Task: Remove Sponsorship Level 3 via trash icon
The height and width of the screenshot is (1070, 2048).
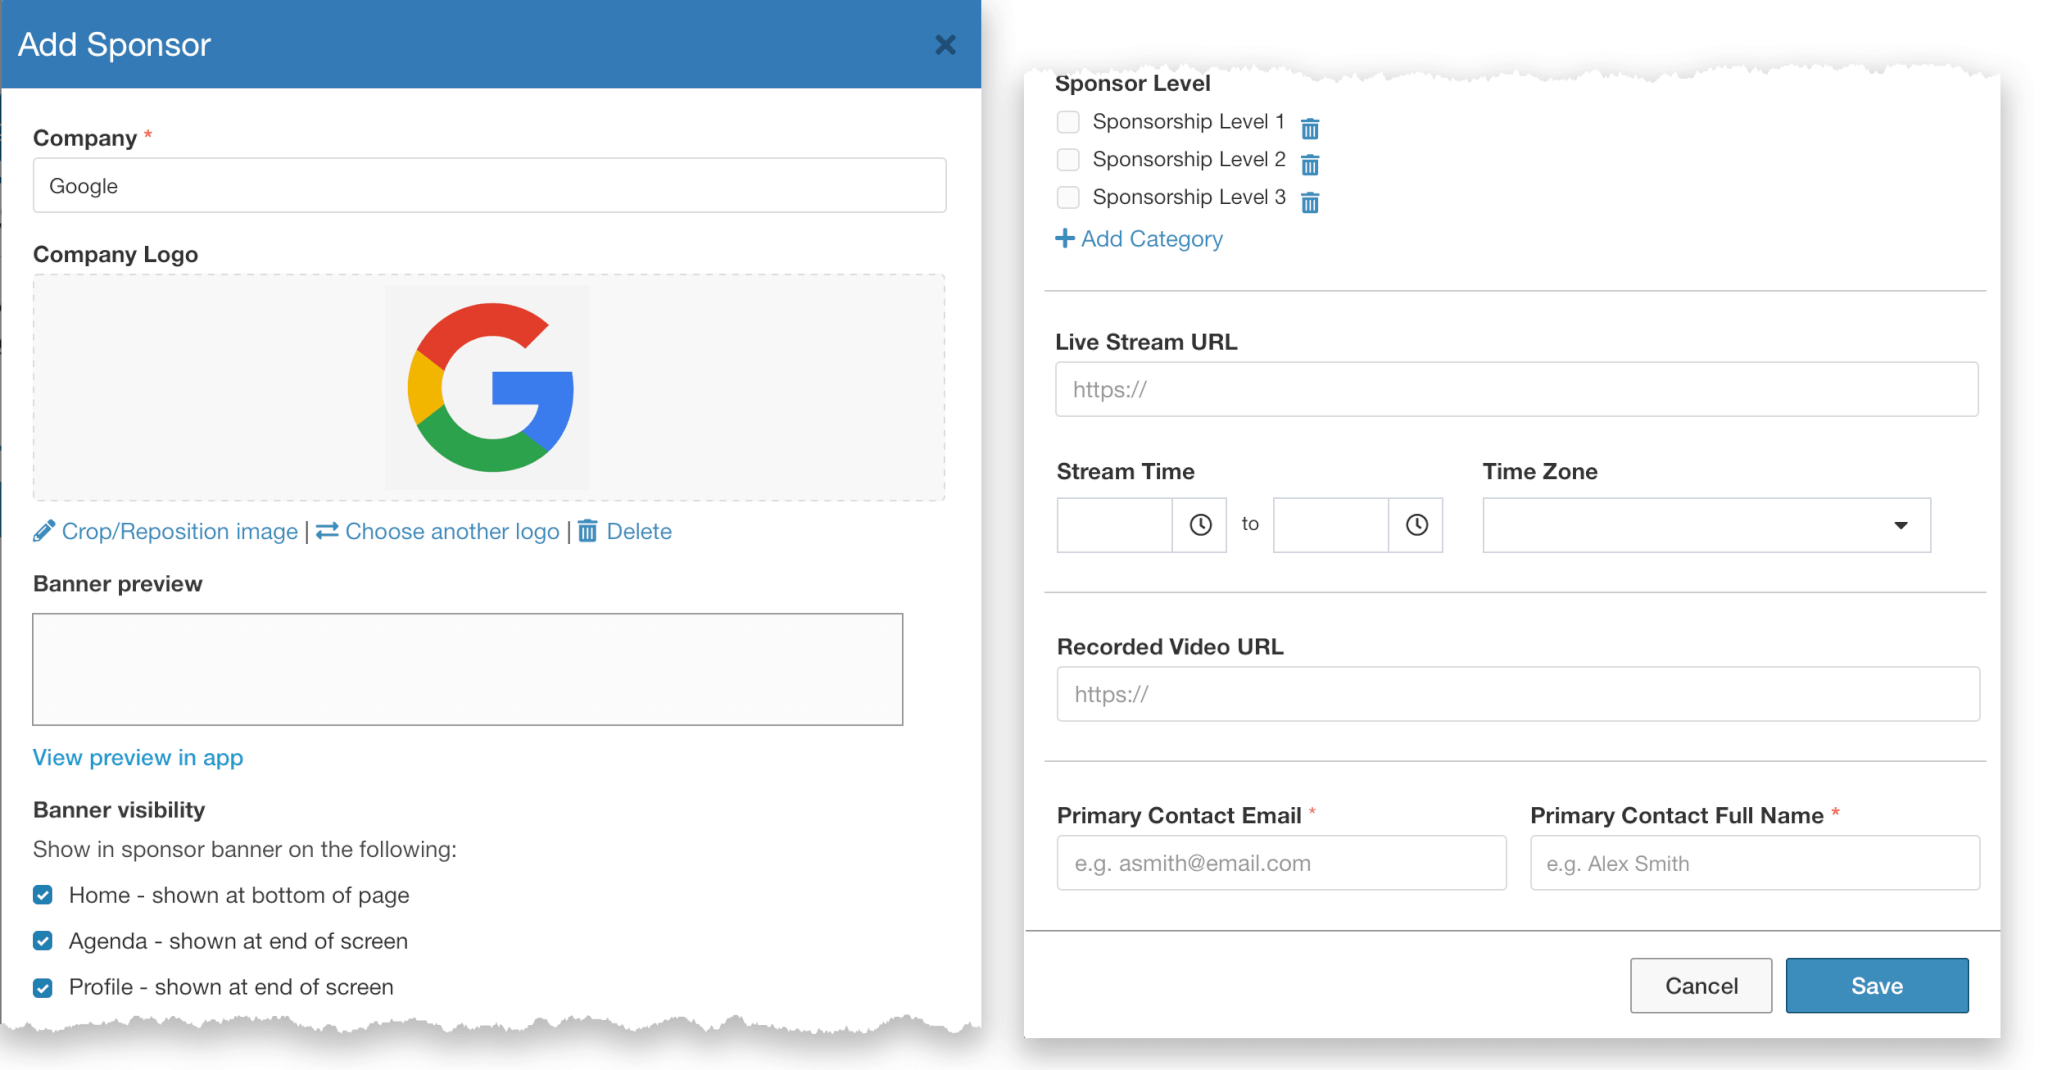Action: (1309, 202)
